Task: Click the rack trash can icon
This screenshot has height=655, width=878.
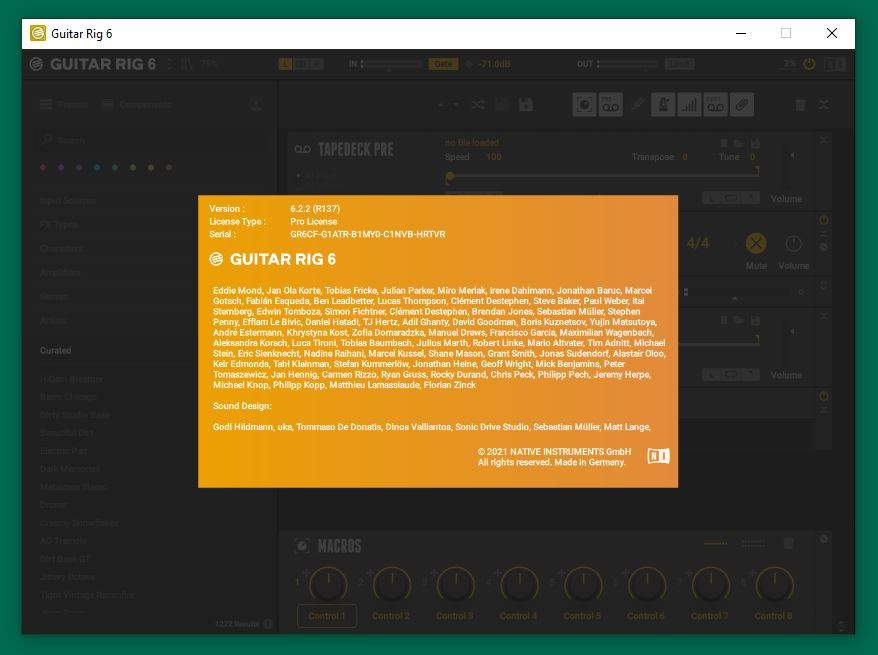Action: [801, 105]
